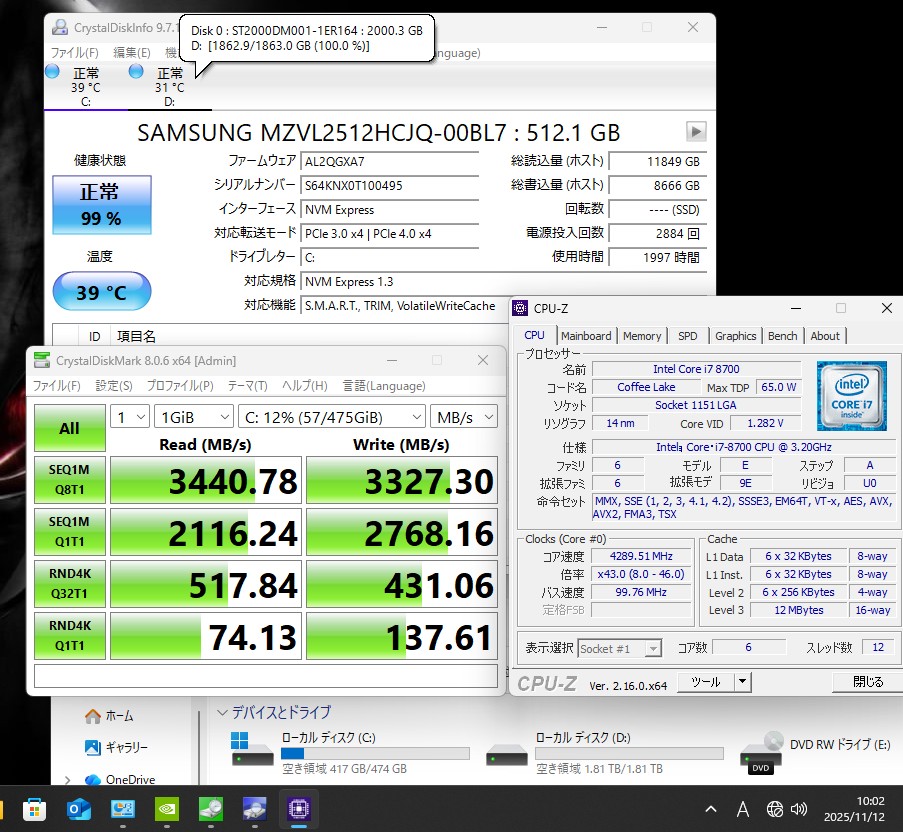Click the next disk arrow in CrystalDiskInfo
Screen dimensions: 903x832
696,132
